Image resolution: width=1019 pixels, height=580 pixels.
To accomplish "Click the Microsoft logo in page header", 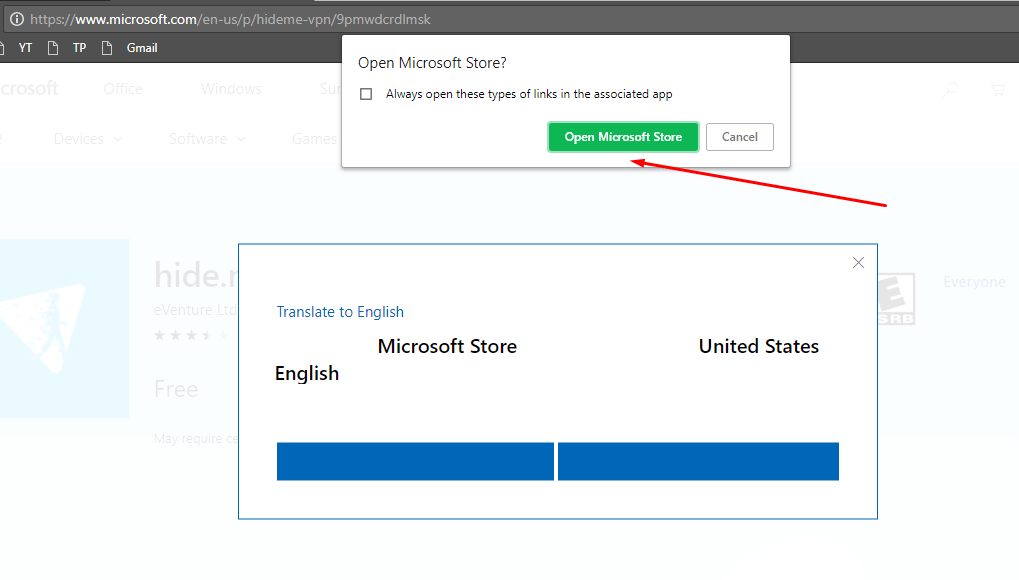I will click(29, 88).
